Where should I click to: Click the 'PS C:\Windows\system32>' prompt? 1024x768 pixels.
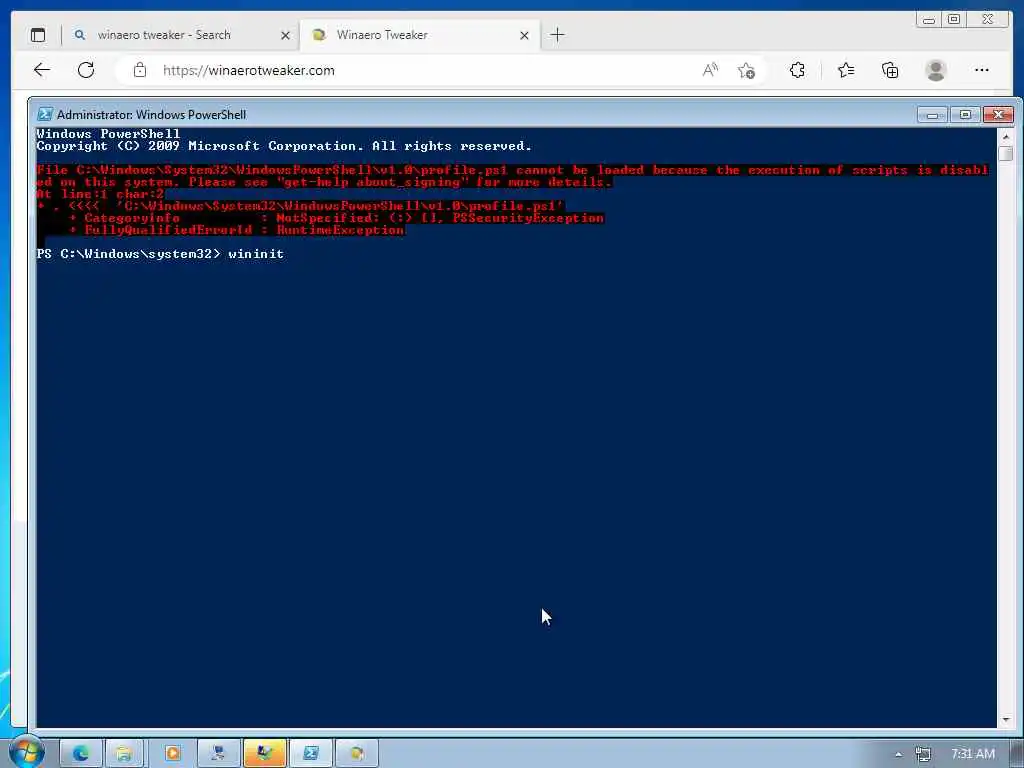click(129, 253)
